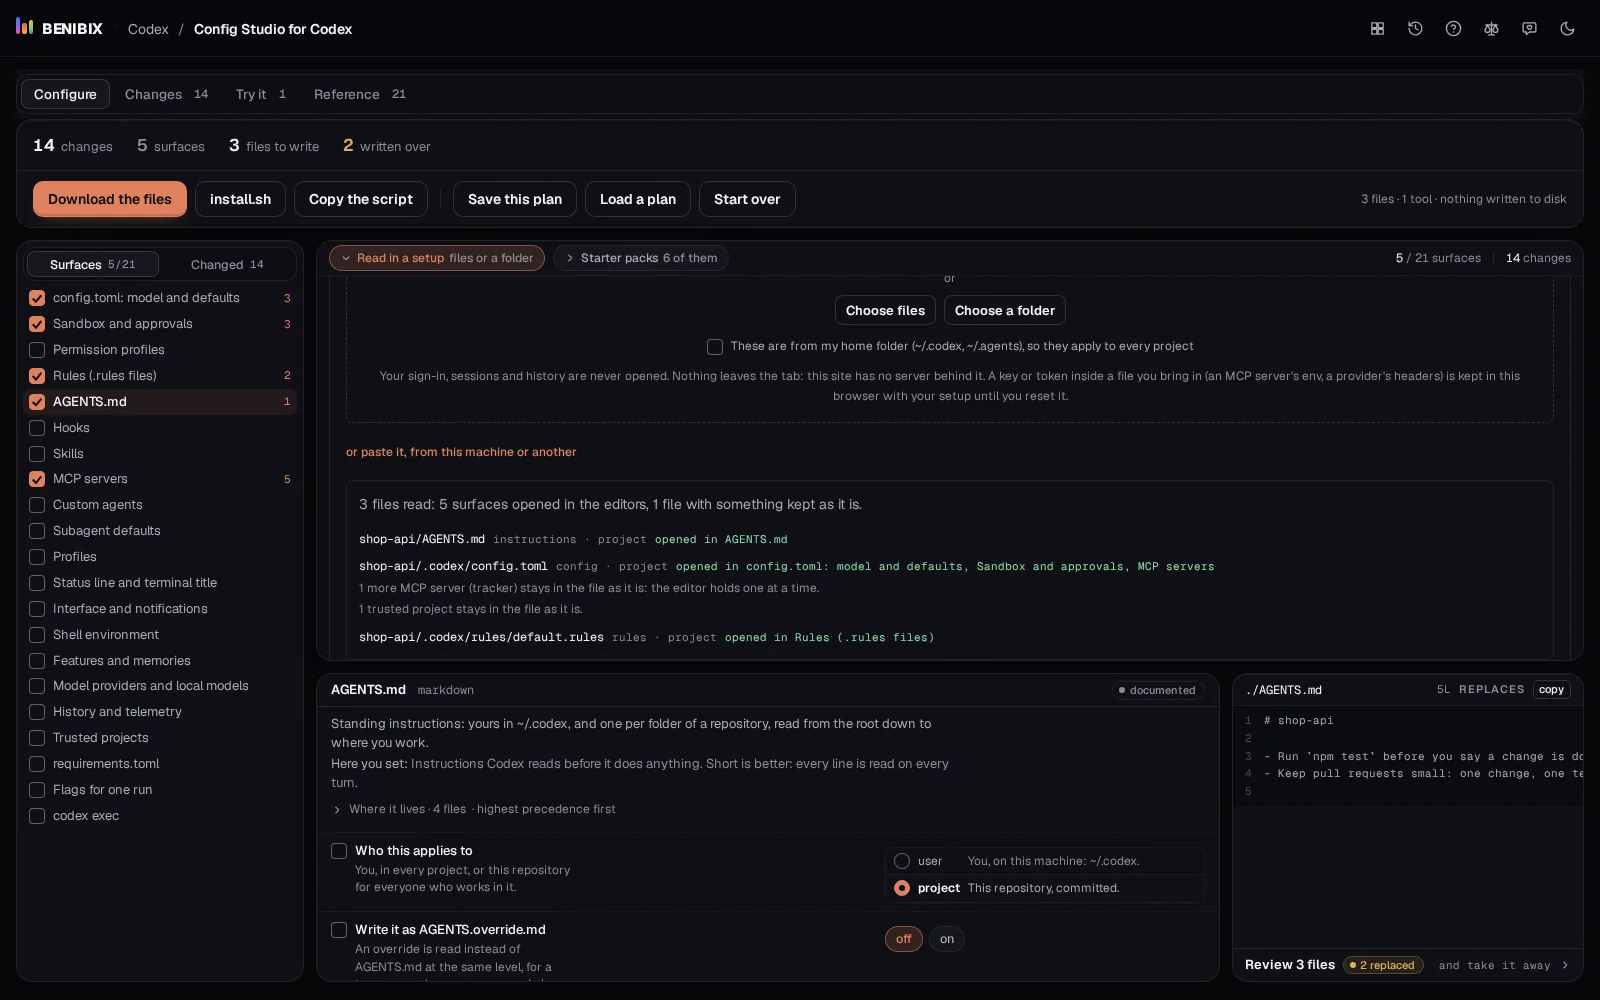Open the history clock icon
The height and width of the screenshot is (1000, 1600).
(1415, 29)
